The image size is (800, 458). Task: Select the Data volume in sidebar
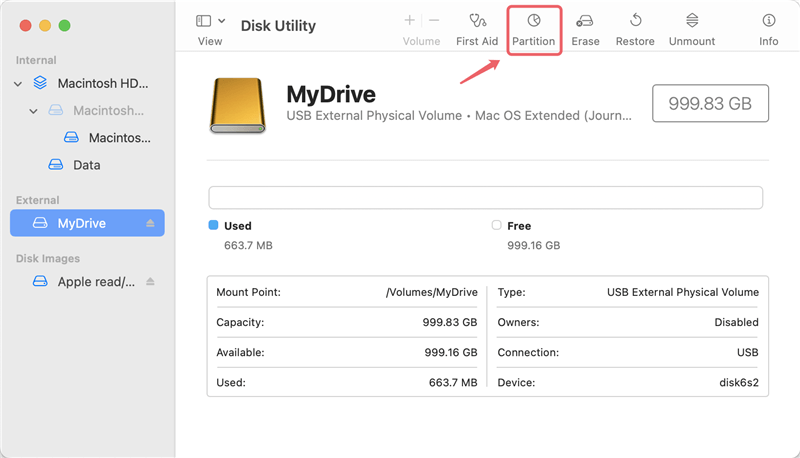(x=87, y=165)
